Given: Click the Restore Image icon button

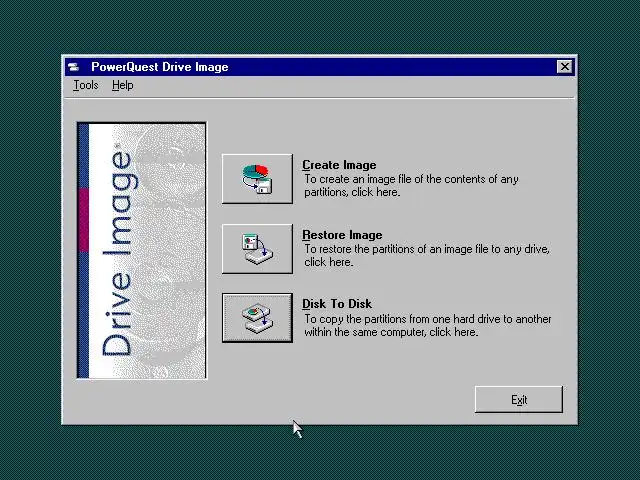Looking at the screenshot, I should tap(257, 249).
